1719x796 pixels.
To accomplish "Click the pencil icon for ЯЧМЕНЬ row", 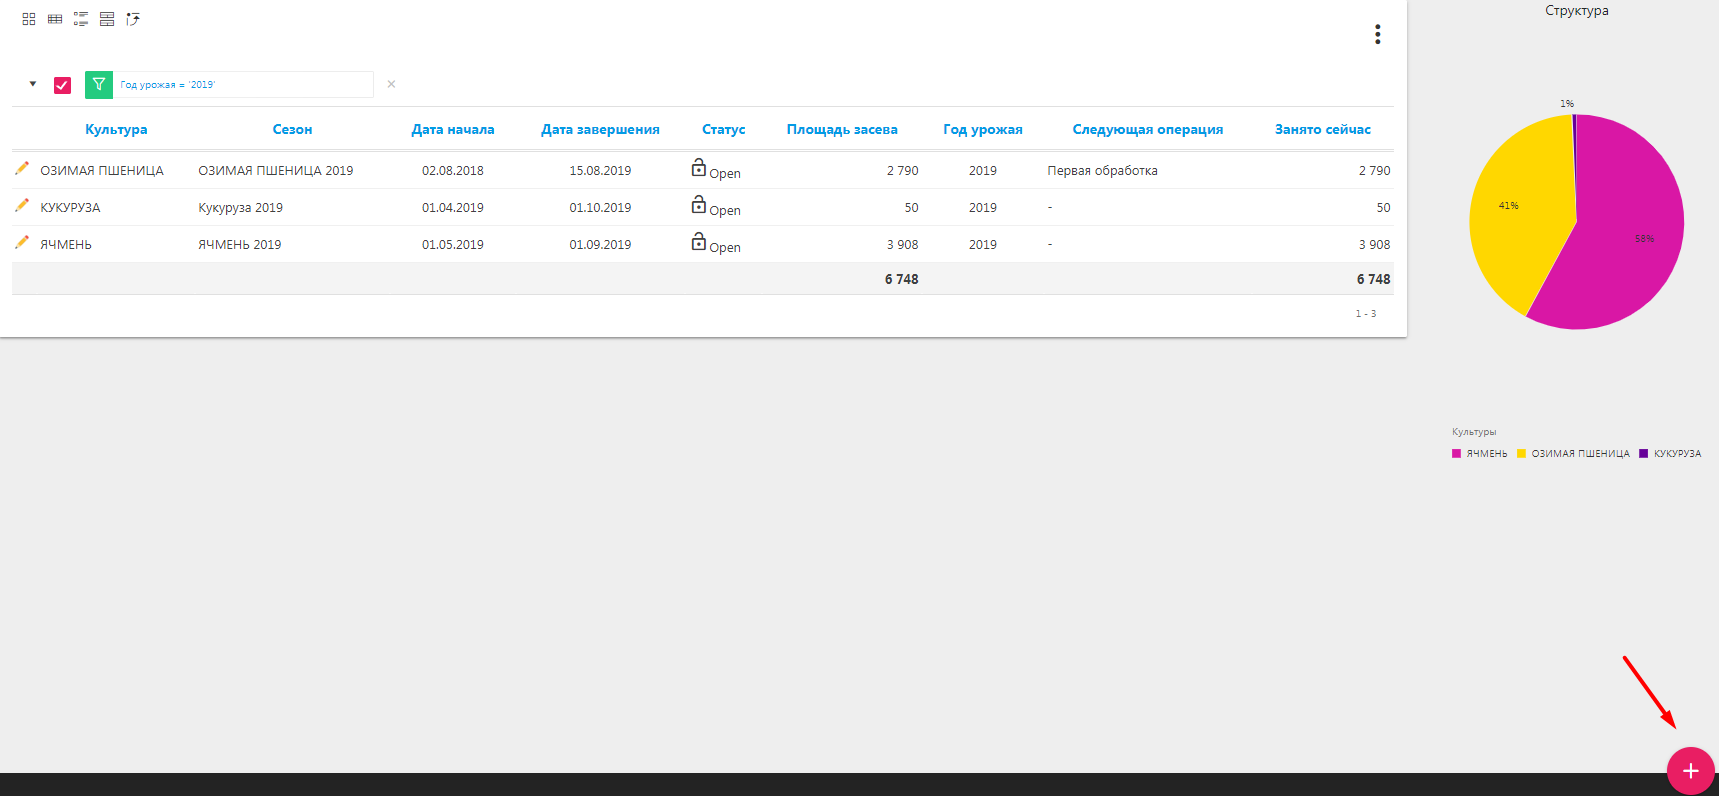I will [22, 243].
